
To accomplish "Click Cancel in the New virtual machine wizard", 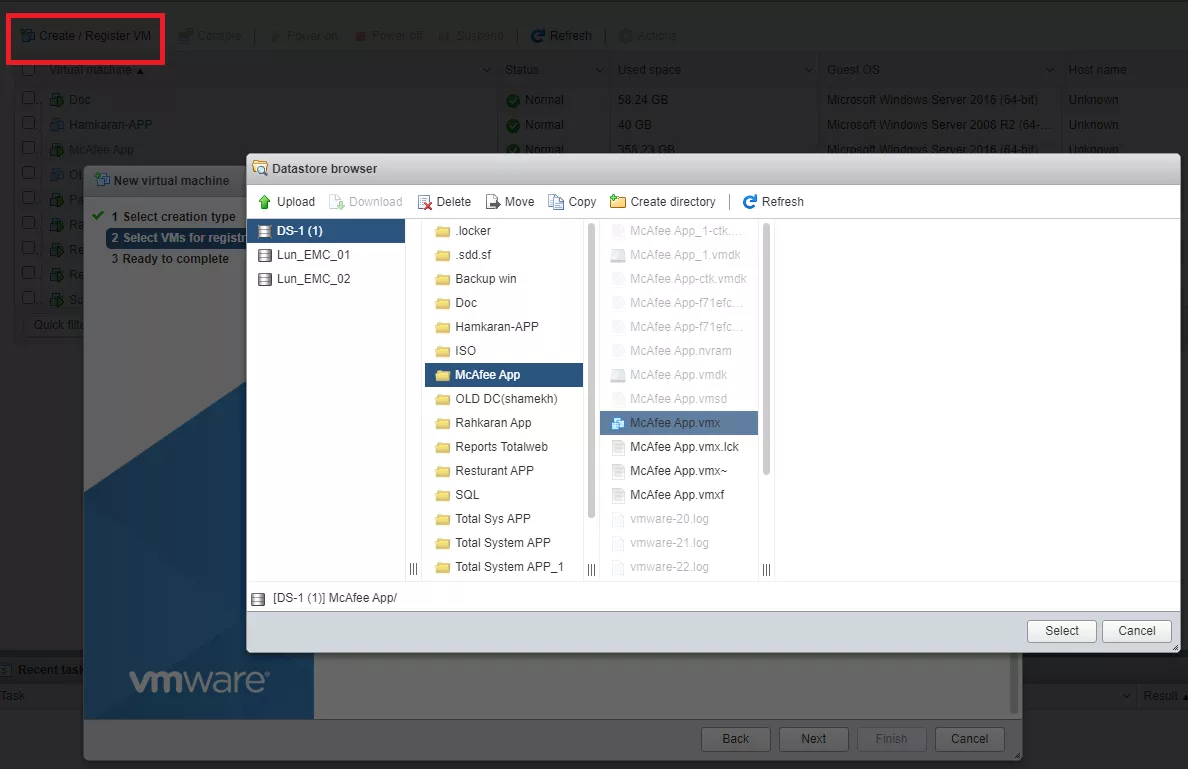I will (x=969, y=739).
